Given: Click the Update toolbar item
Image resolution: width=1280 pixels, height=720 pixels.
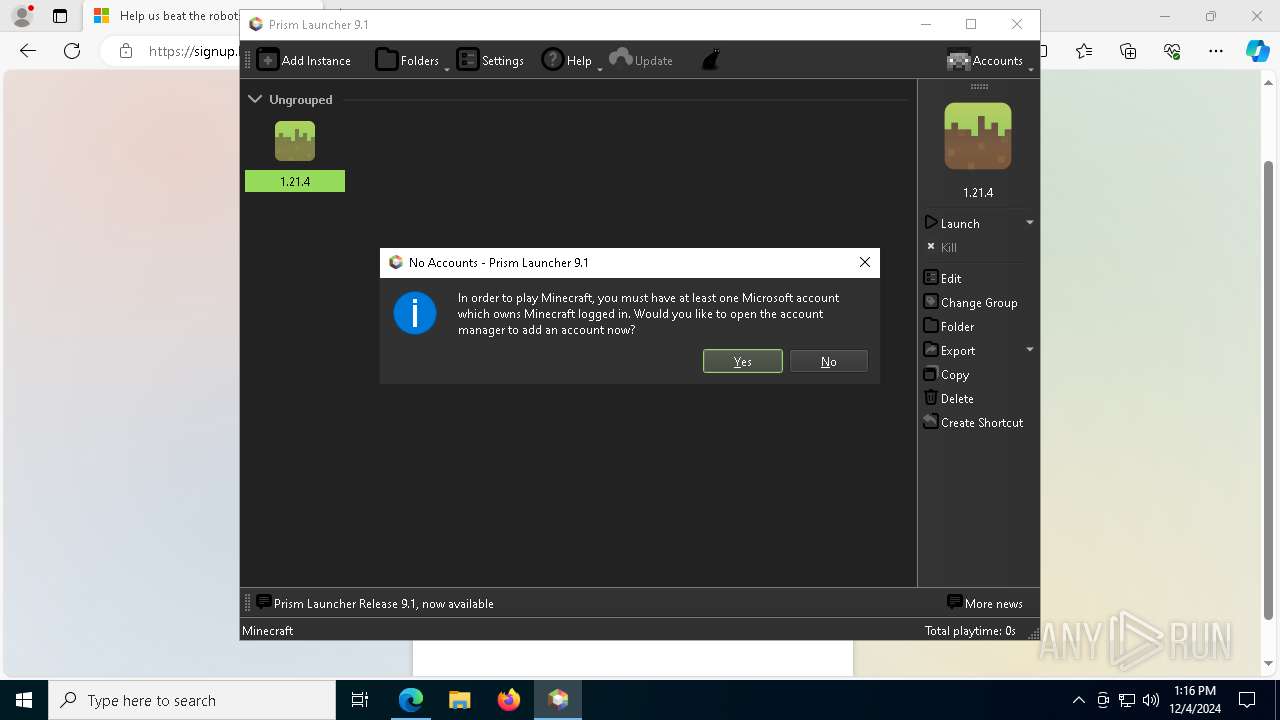Looking at the screenshot, I should click(x=641, y=60).
